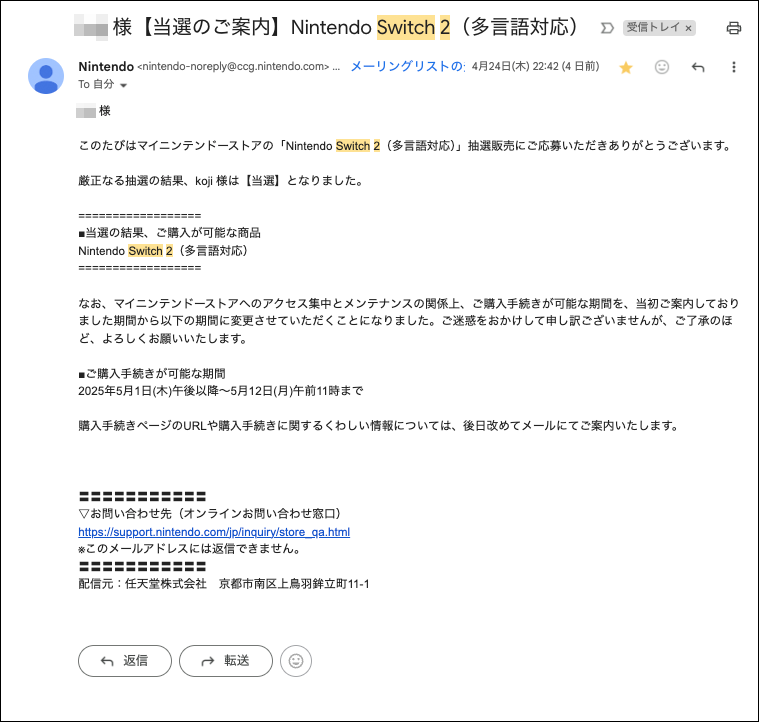Viewport: 759px width, 722px height.
Task: Click the メーリングリストの unsubscribe link
Action: pyautogui.click(x=407, y=66)
